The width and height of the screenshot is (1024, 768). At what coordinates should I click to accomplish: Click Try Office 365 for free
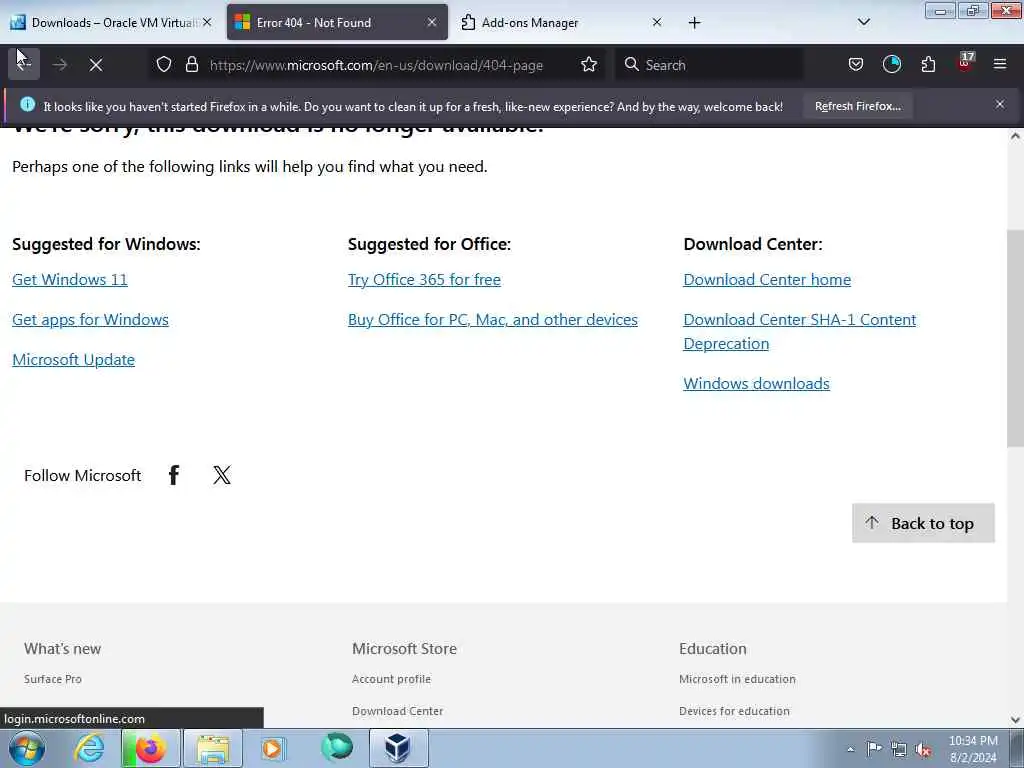pyautogui.click(x=424, y=280)
